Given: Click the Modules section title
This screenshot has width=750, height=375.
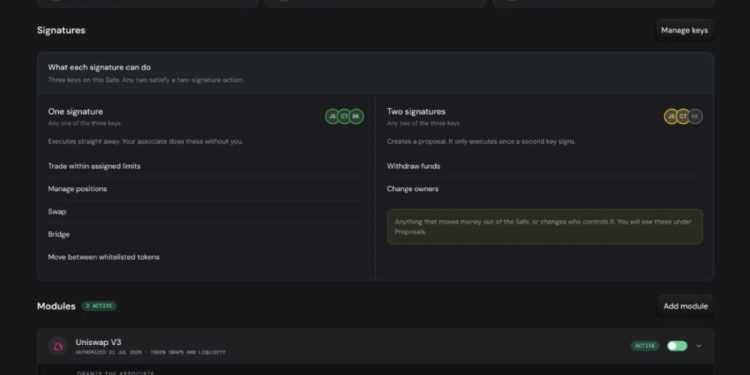Looking at the screenshot, I should [x=56, y=306].
